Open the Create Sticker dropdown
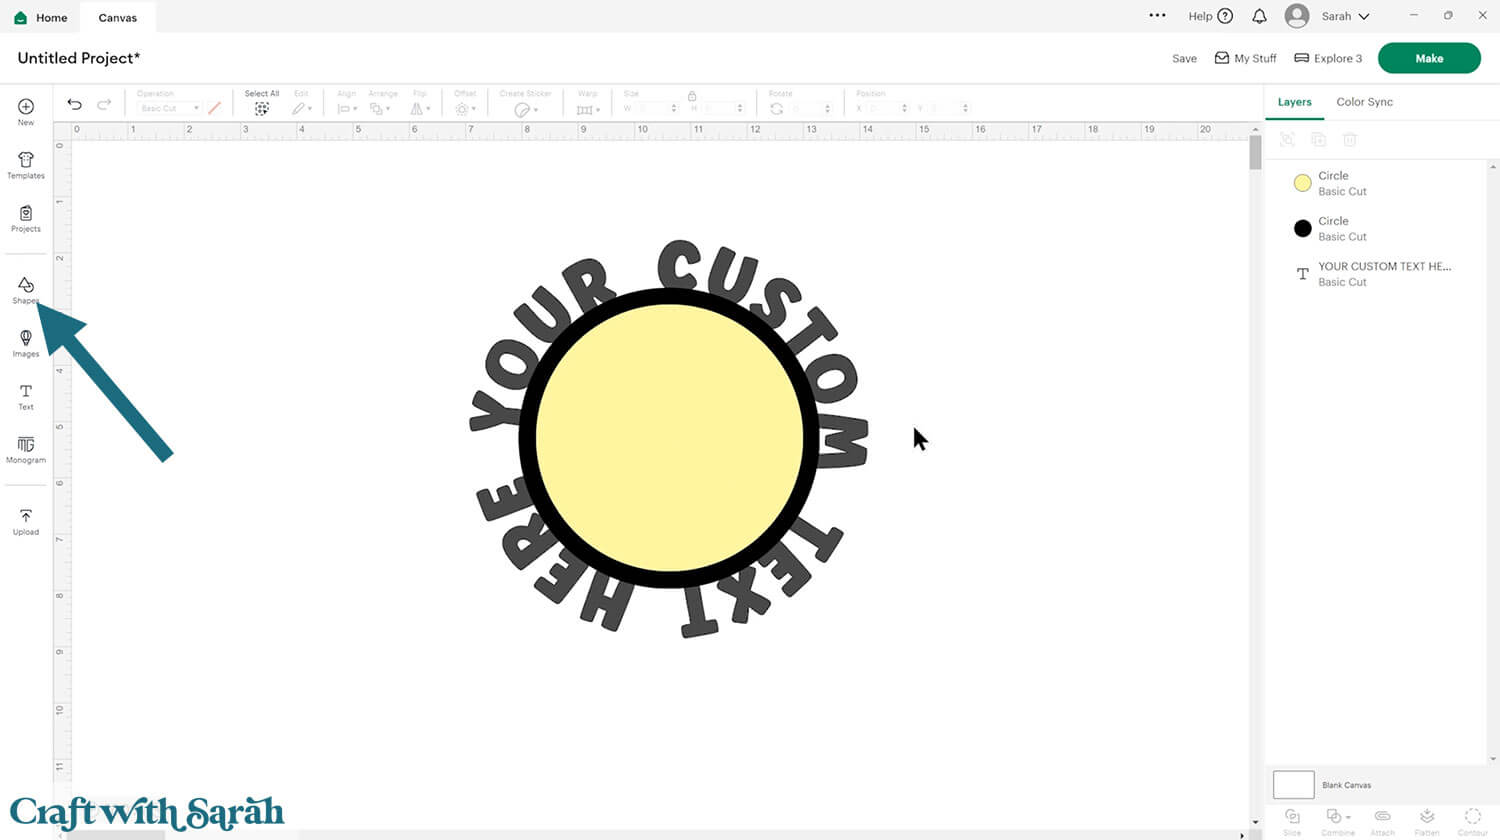 (526, 109)
